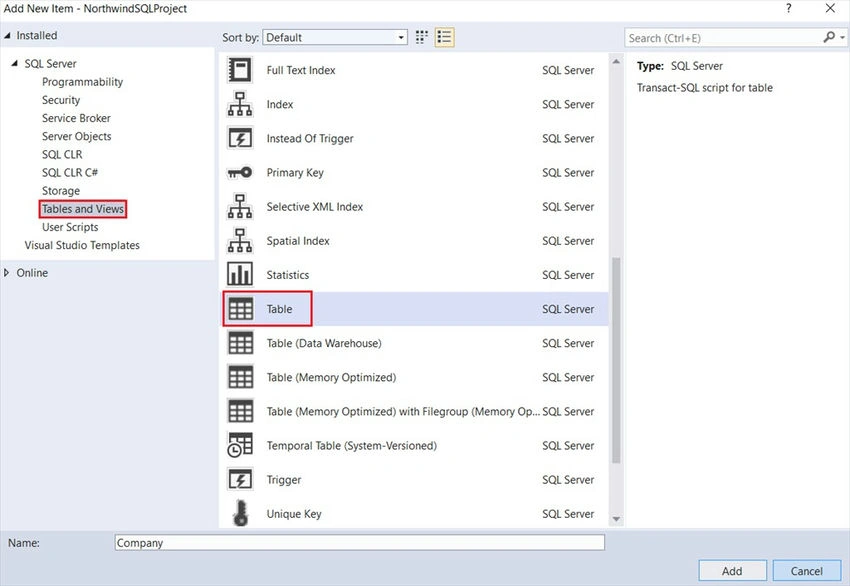Select Tables and Views category
The height and width of the screenshot is (586, 850).
83,209
